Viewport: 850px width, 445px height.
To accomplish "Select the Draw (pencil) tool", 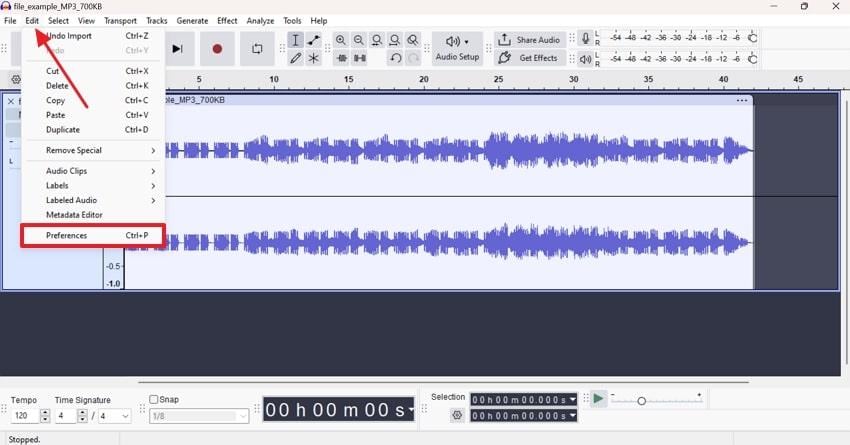I will pos(295,58).
